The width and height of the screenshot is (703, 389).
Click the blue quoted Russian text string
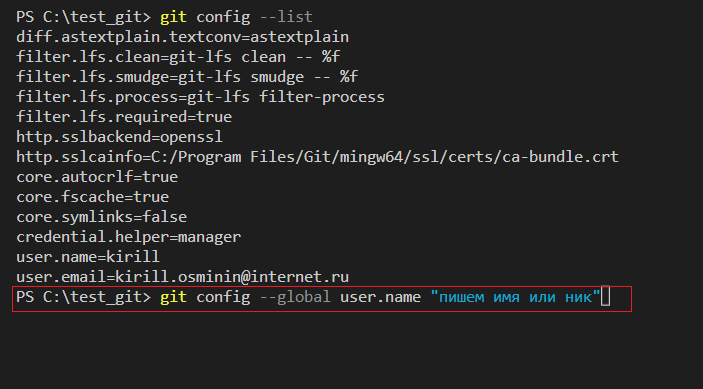coord(515,297)
